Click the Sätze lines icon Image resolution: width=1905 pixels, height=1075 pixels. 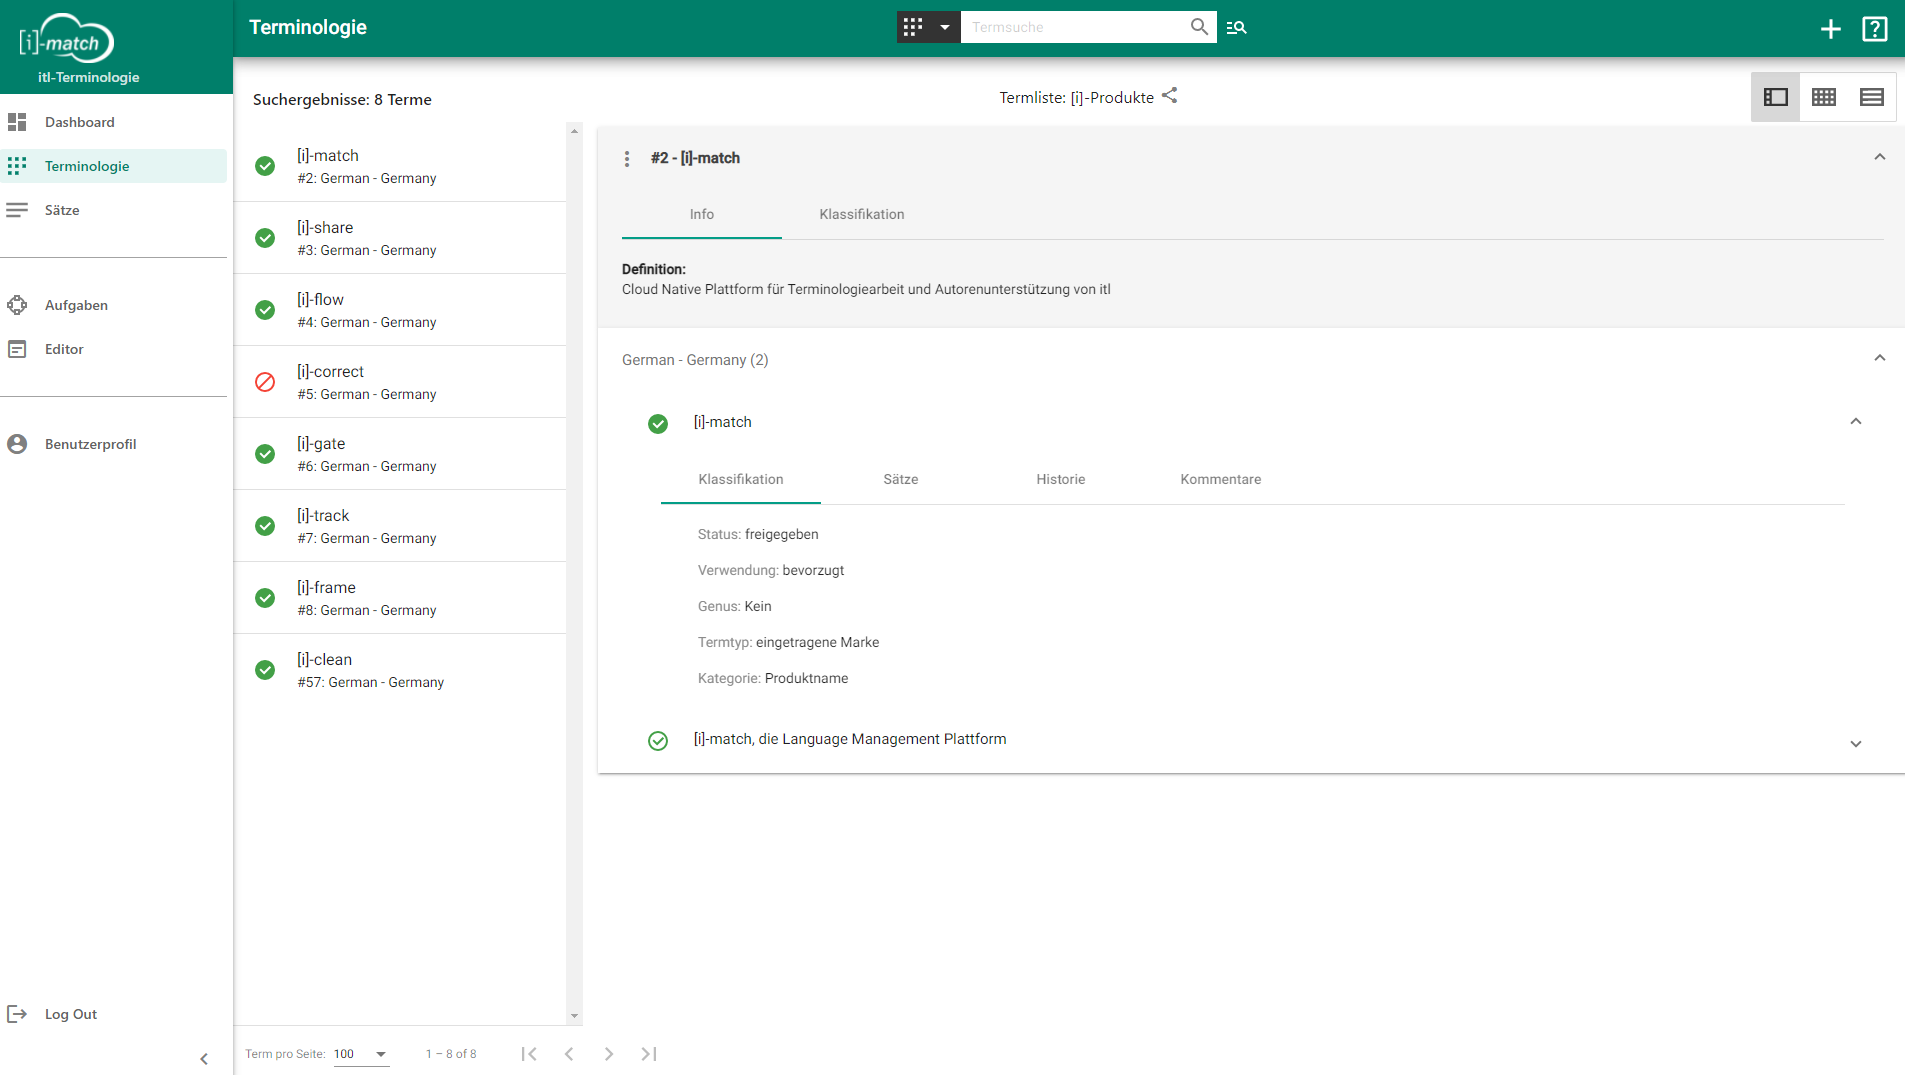(17, 210)
